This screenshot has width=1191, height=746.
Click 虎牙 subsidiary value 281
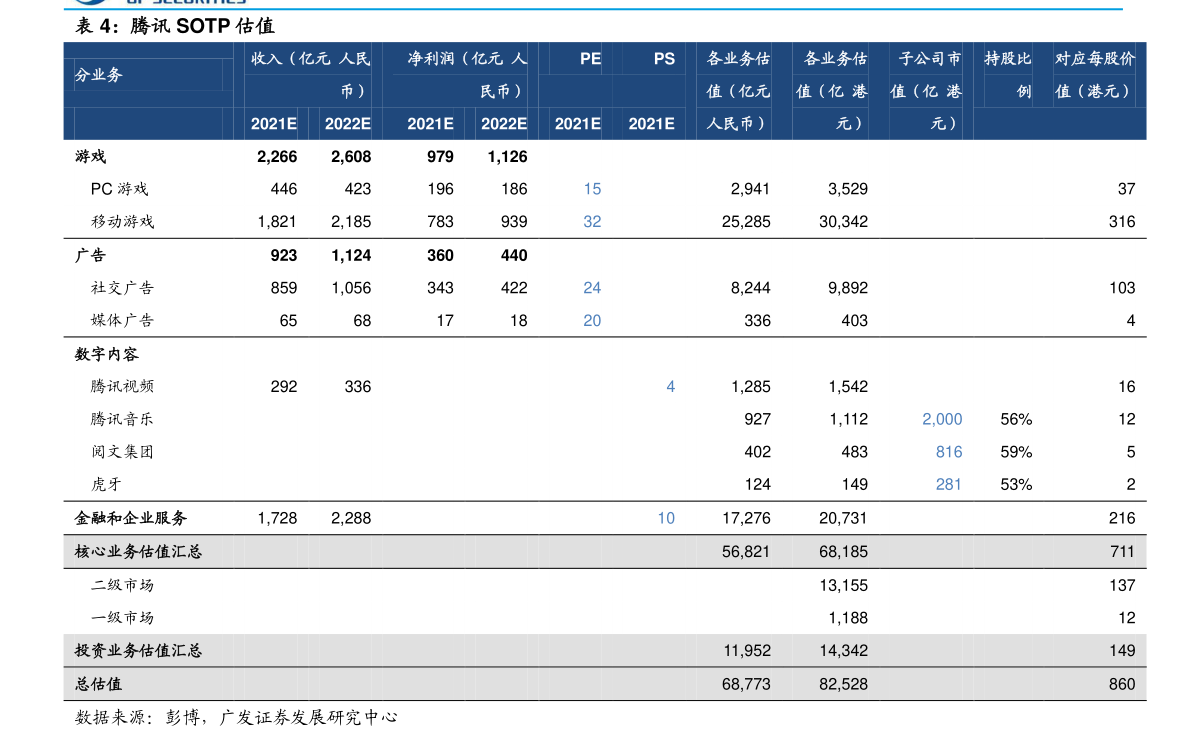pos(949,485)
